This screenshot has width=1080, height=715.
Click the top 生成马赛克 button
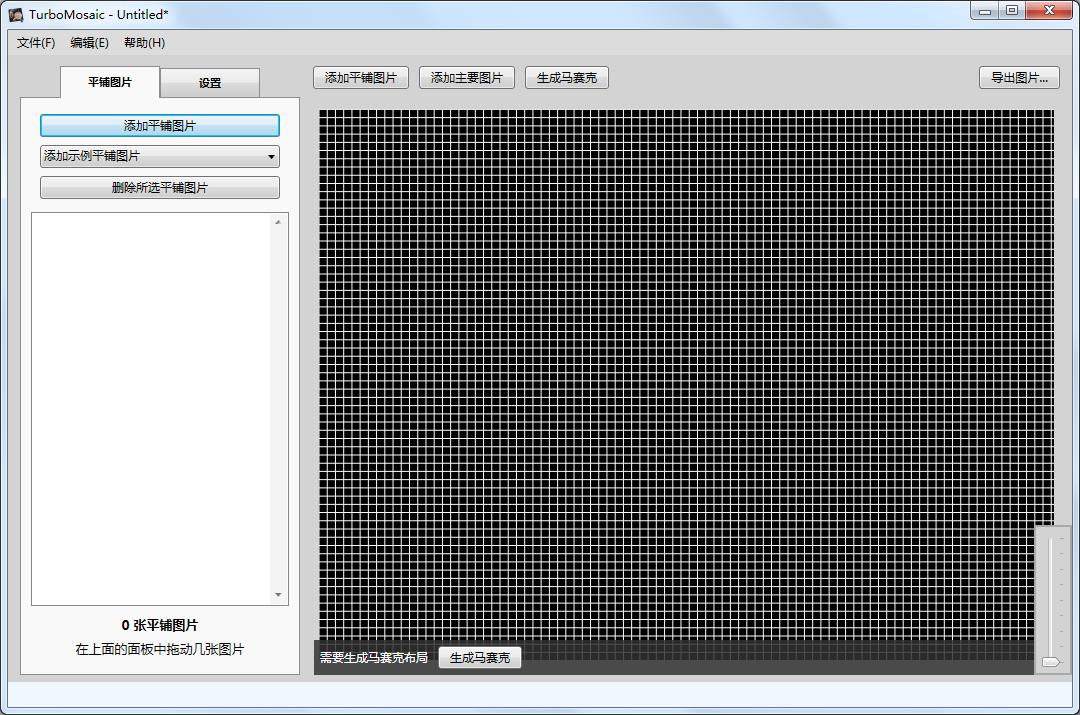(566, 77)
